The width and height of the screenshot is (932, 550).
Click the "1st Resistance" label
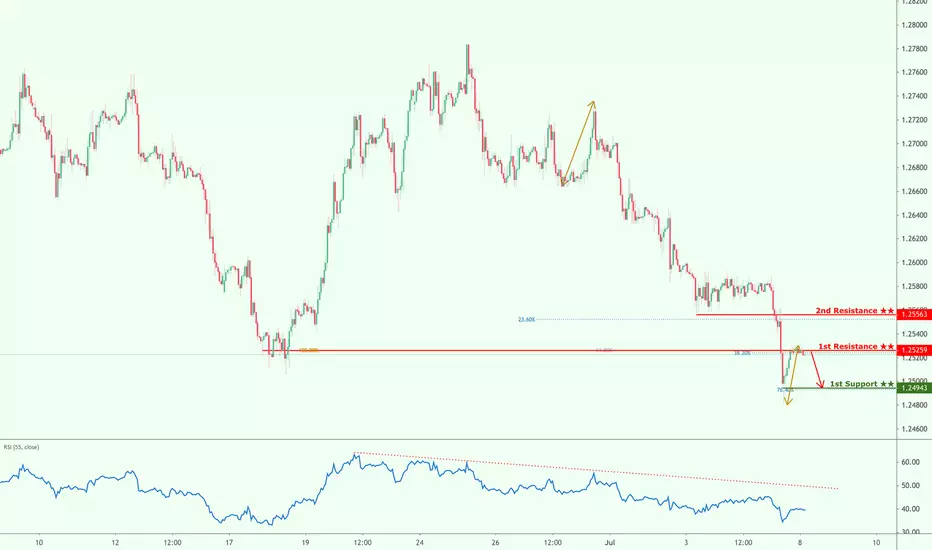[x=856, y=346]
